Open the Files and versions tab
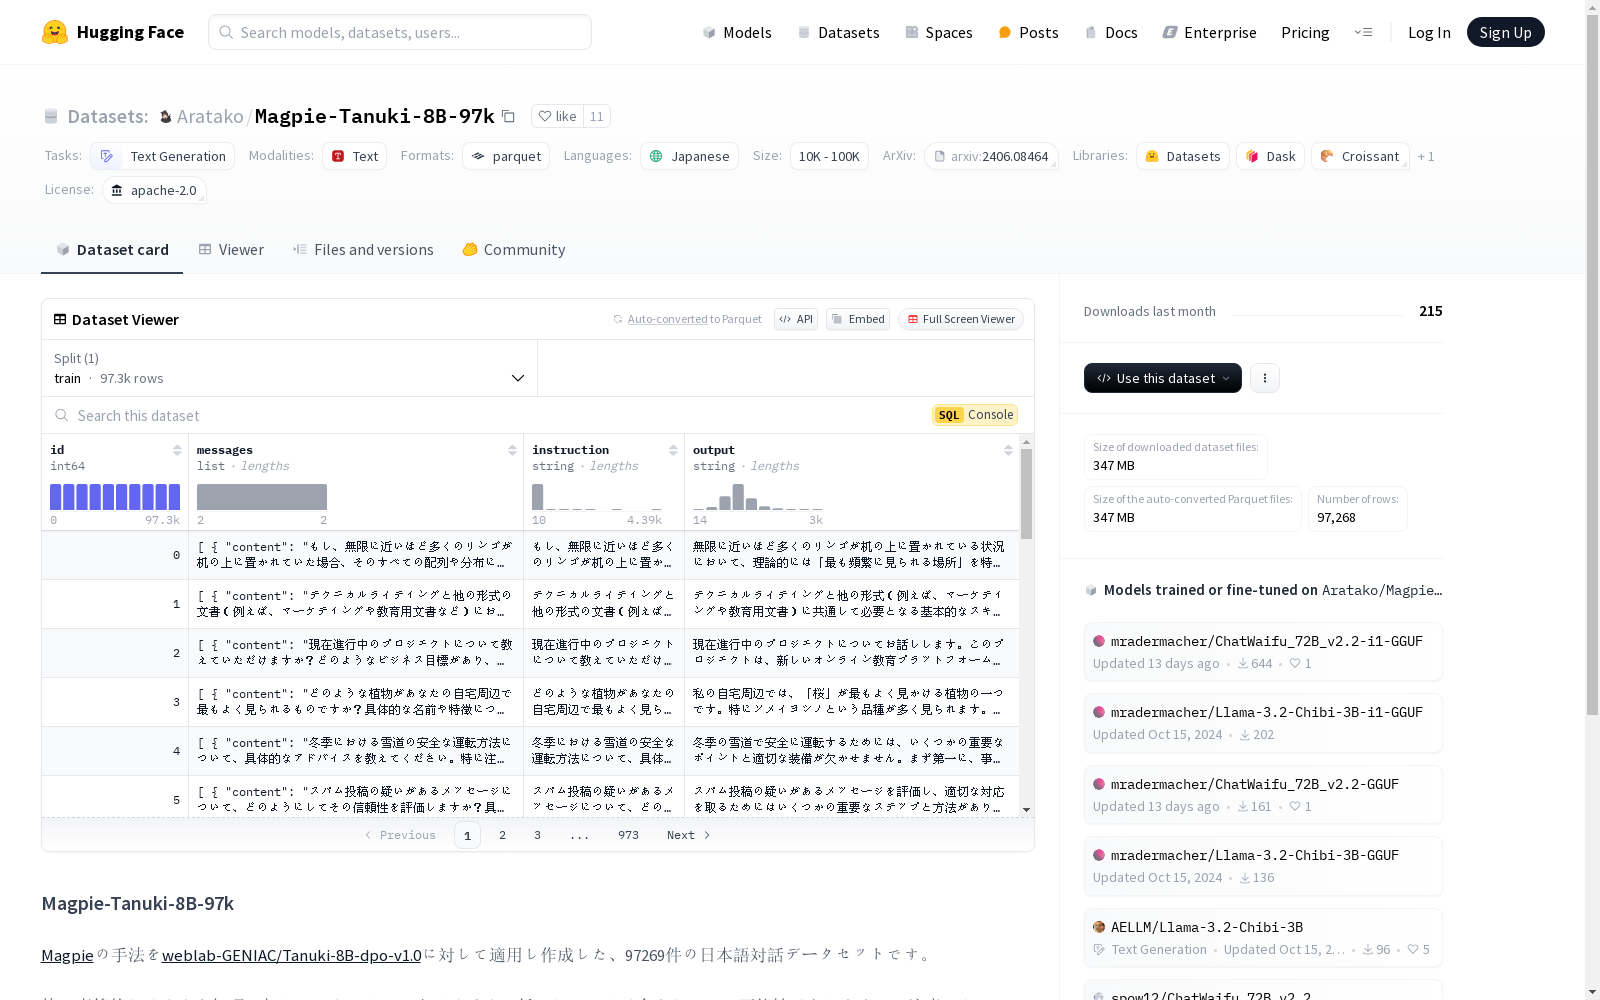This screenshot has width=1600, height=1000. tap(363, 250)
